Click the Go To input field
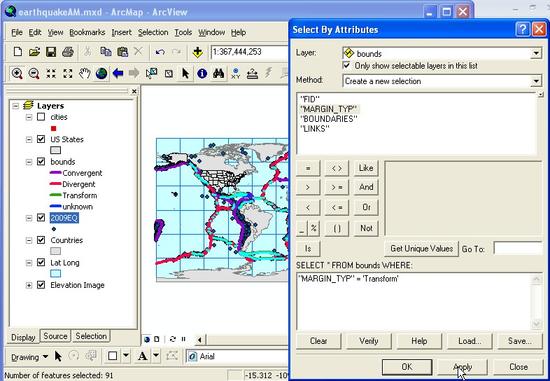 pyautogui.click(x=518, y=248)
